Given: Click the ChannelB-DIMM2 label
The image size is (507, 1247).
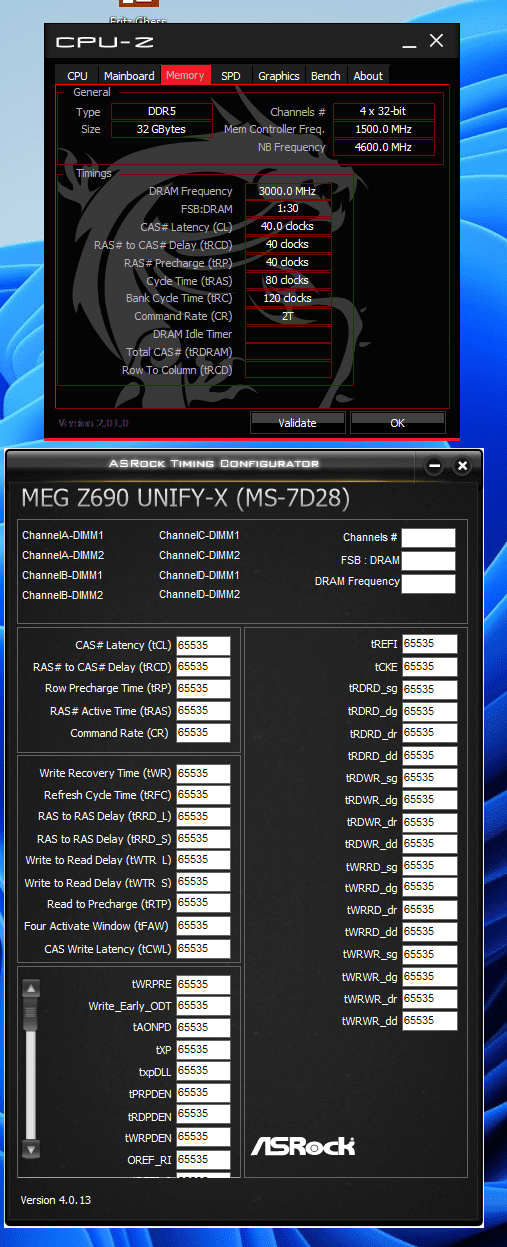Looking at the screenshot, I should pyautogui.click(x=63, y=595).
